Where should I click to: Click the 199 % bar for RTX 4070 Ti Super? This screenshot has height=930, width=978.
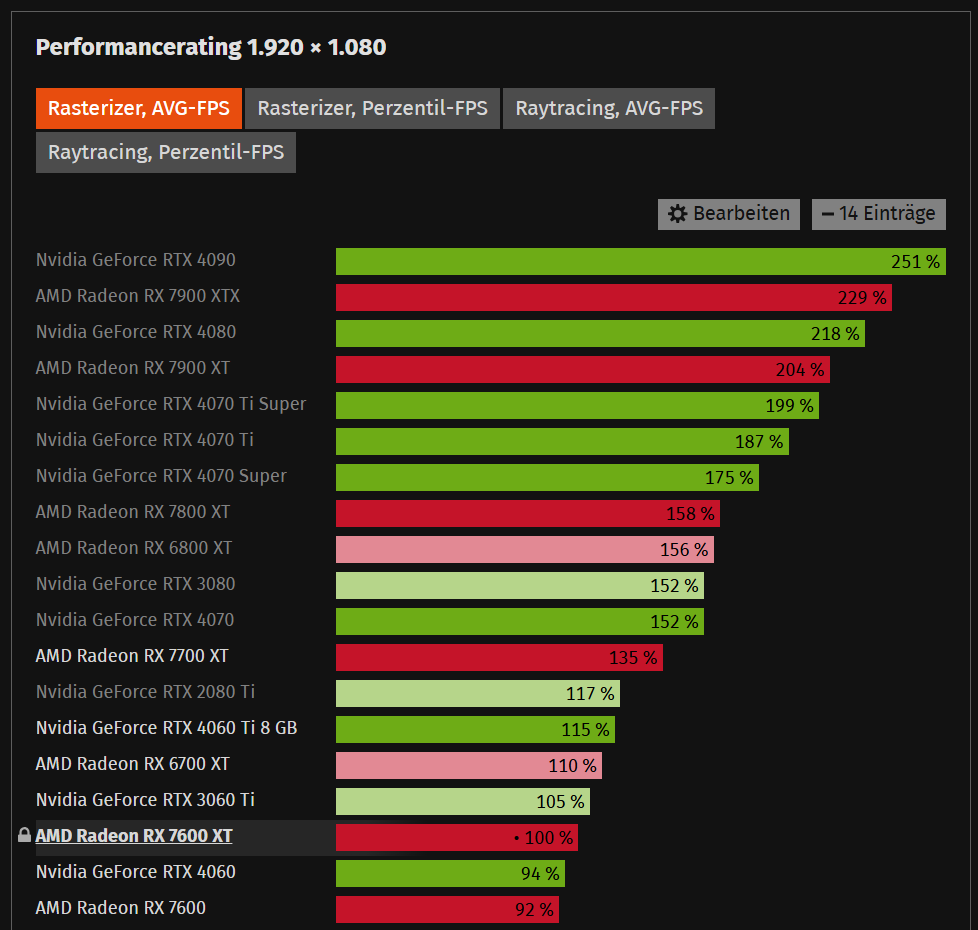pos(578,405)
